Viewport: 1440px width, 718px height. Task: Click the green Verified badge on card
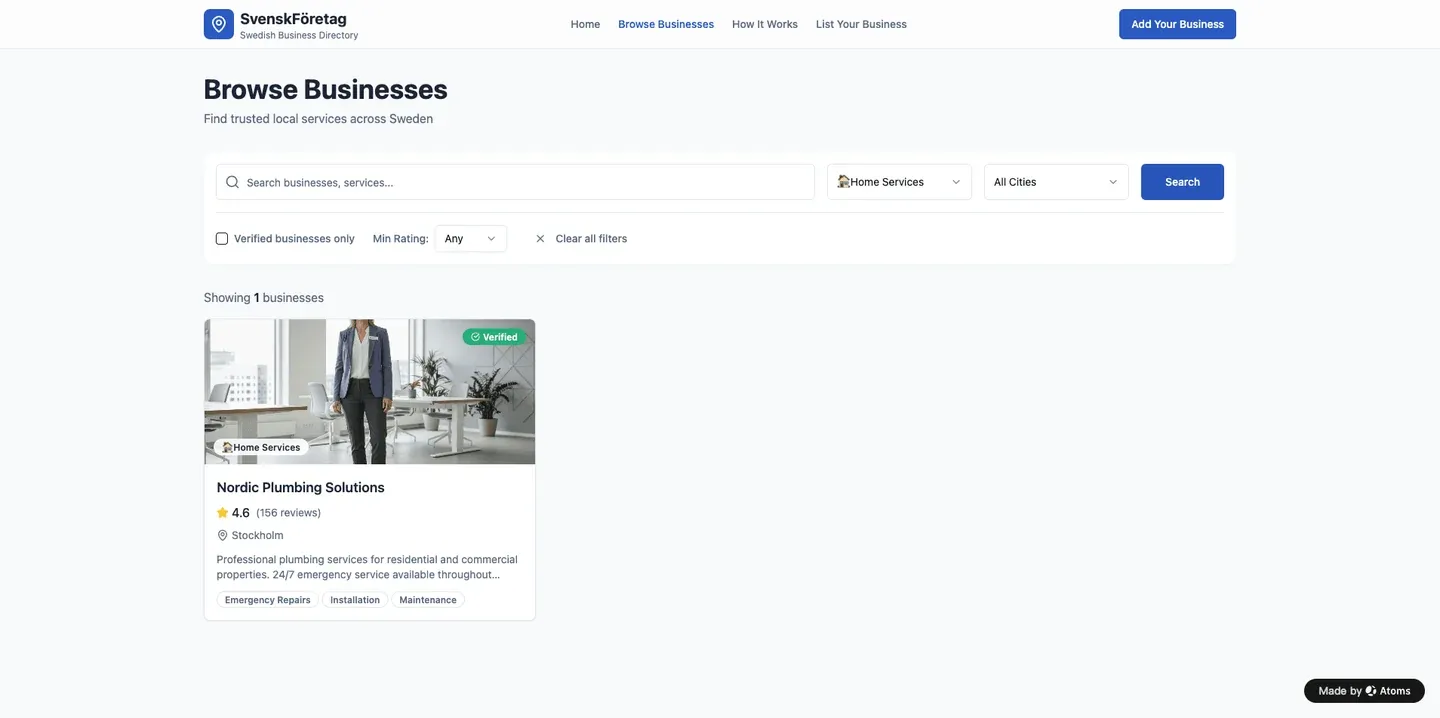[494, 337]
